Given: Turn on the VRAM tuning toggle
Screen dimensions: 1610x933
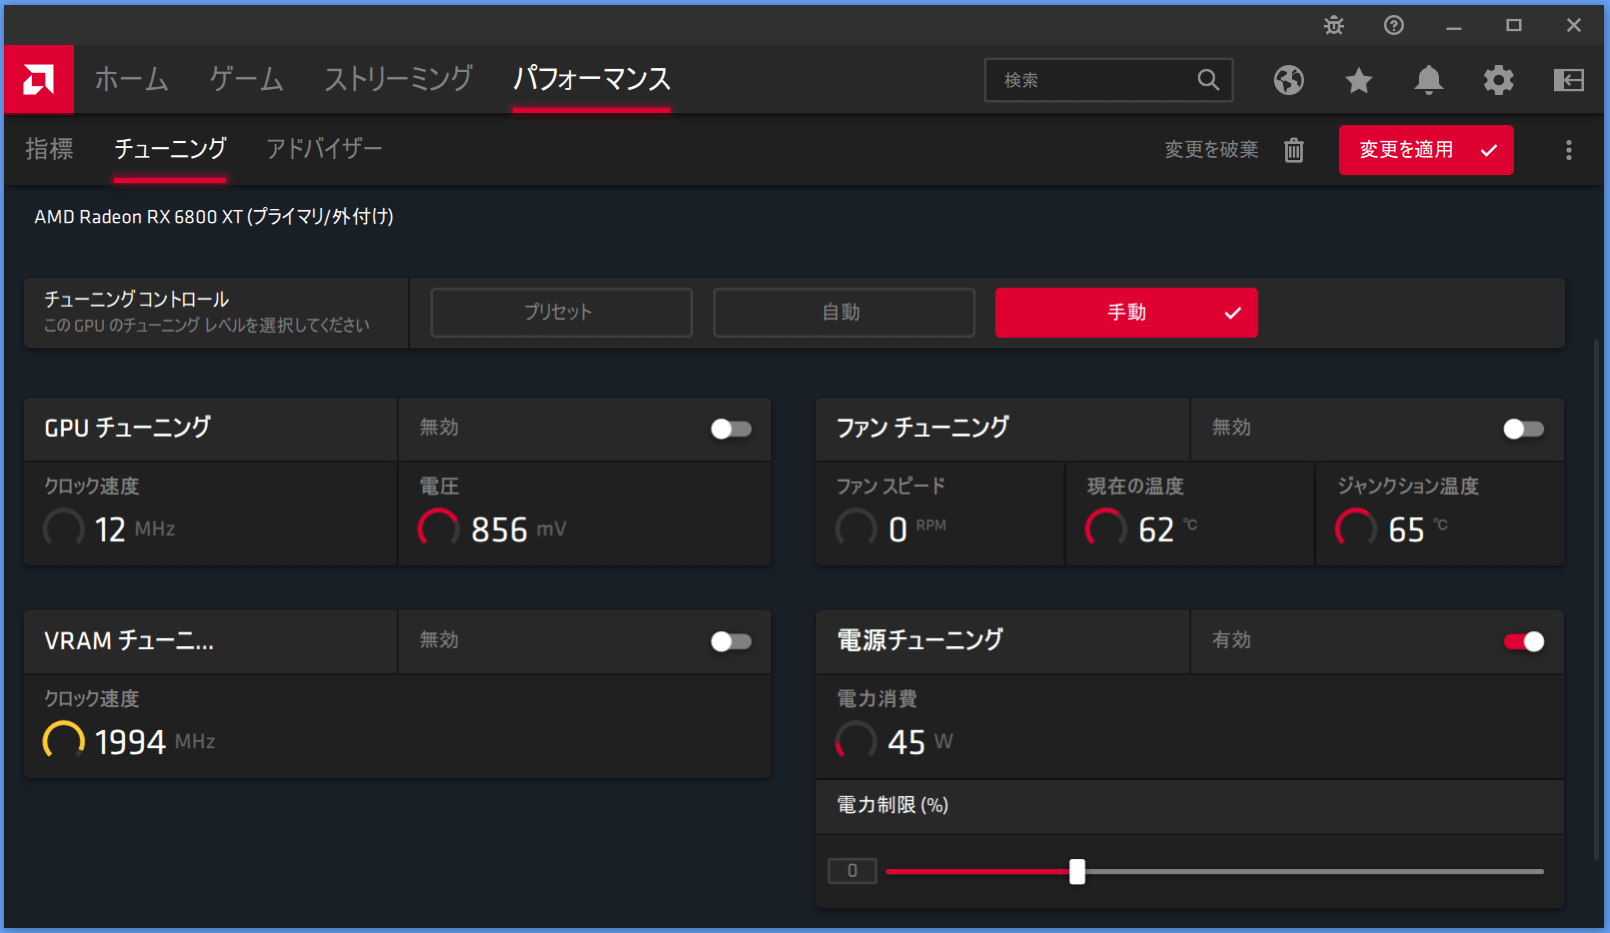Looking at the screenshot, I should (x=731, y=641).
